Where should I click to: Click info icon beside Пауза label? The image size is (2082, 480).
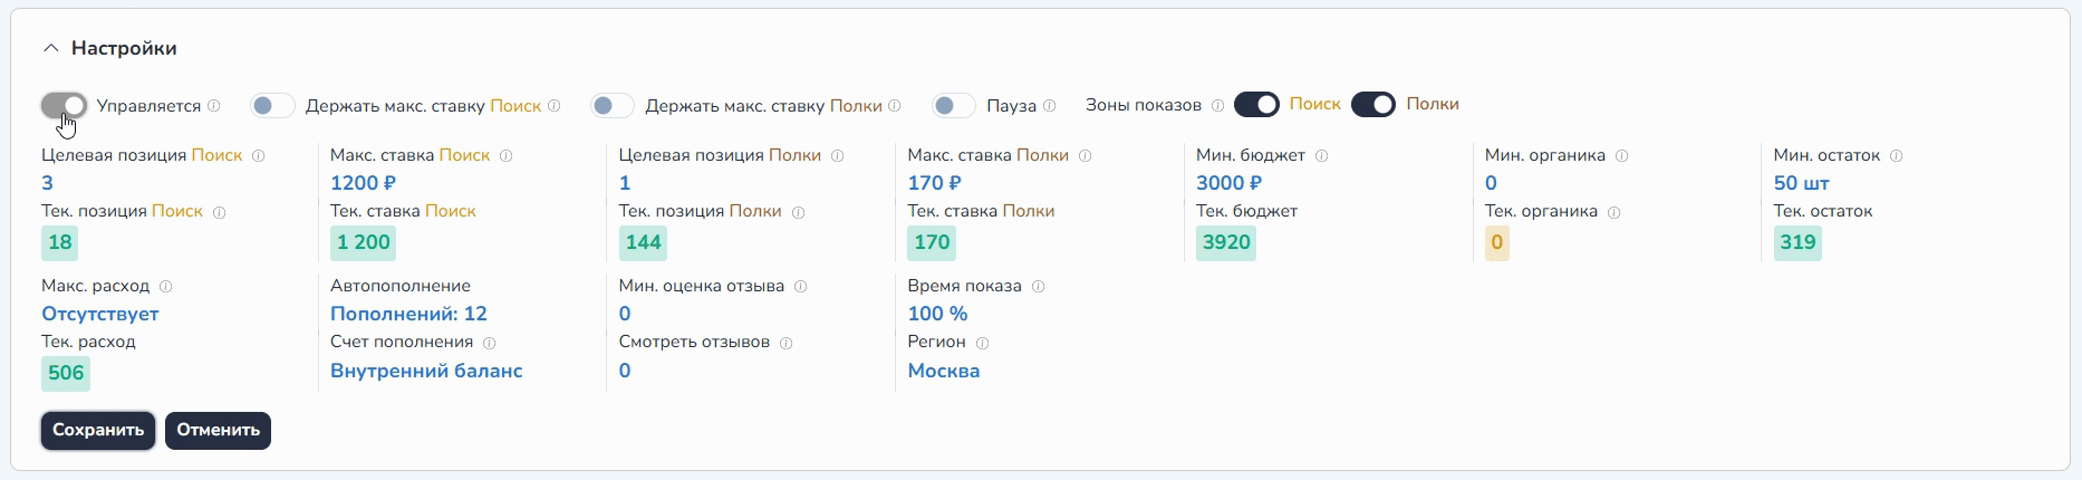click(x=1050, y=106)
